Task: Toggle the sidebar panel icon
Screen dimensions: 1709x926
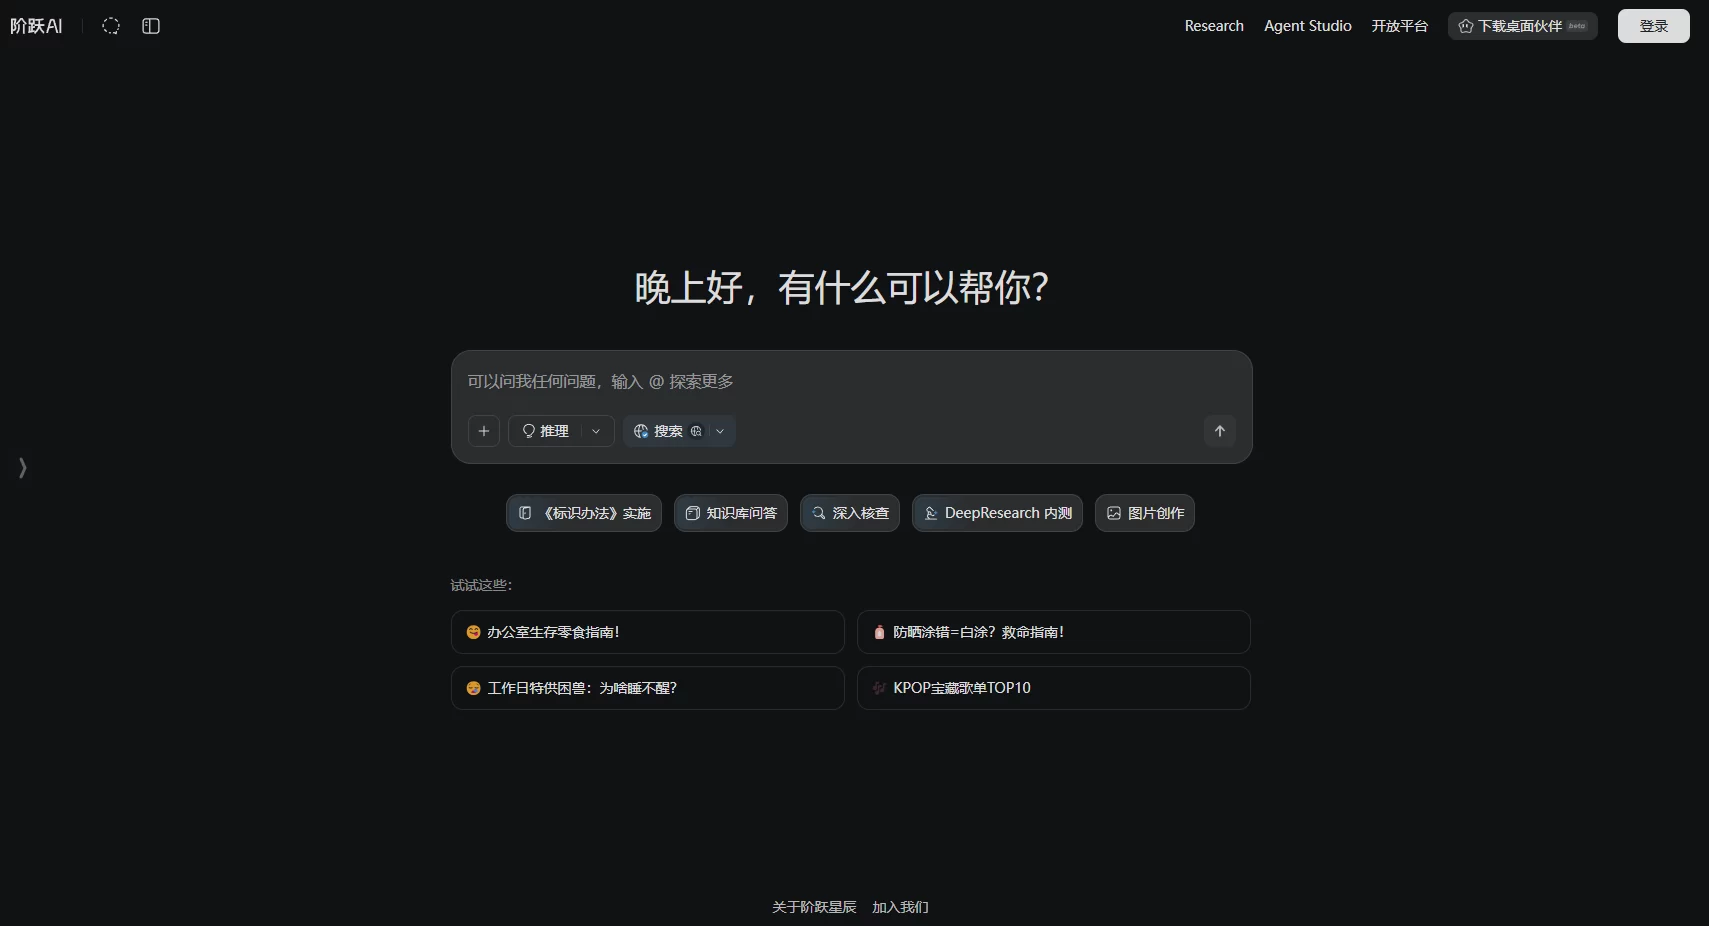Action: 151,26
